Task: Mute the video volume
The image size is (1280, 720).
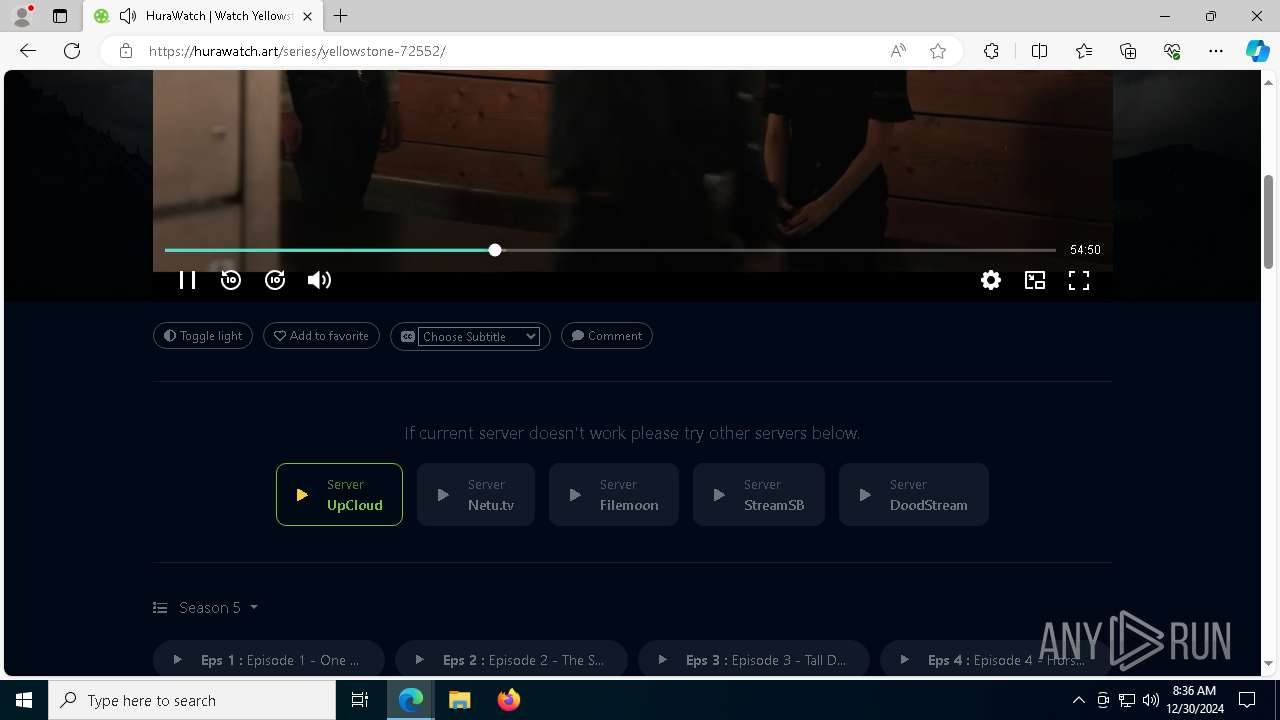Action: tap(319, 280)
